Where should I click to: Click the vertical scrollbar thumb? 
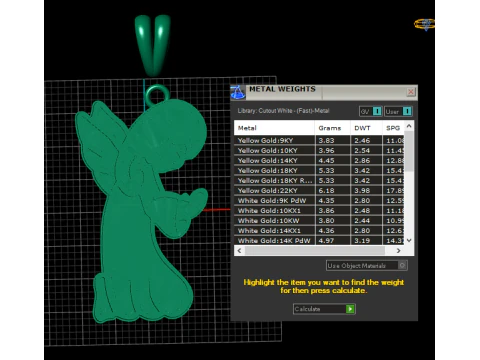point(409,152)
